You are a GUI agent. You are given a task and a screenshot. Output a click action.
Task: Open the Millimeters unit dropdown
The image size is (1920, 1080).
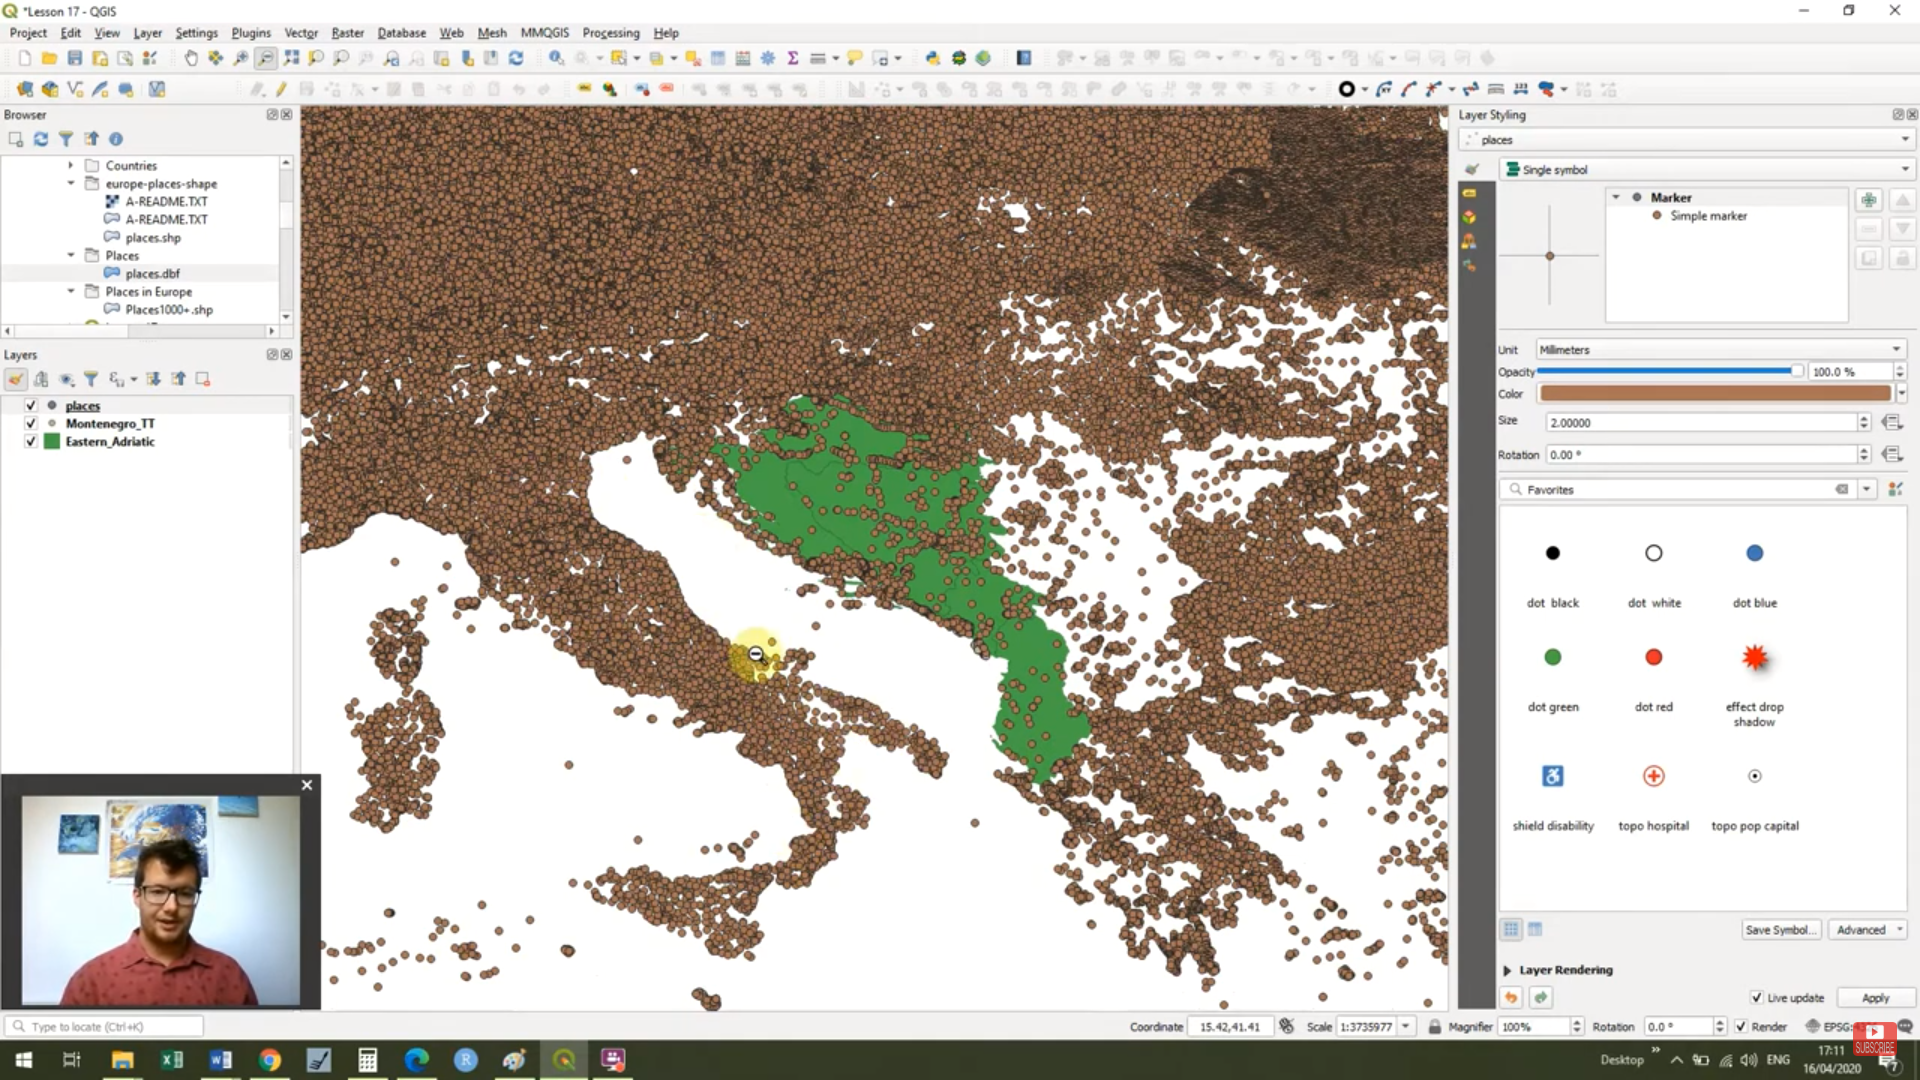[1718, 350]
